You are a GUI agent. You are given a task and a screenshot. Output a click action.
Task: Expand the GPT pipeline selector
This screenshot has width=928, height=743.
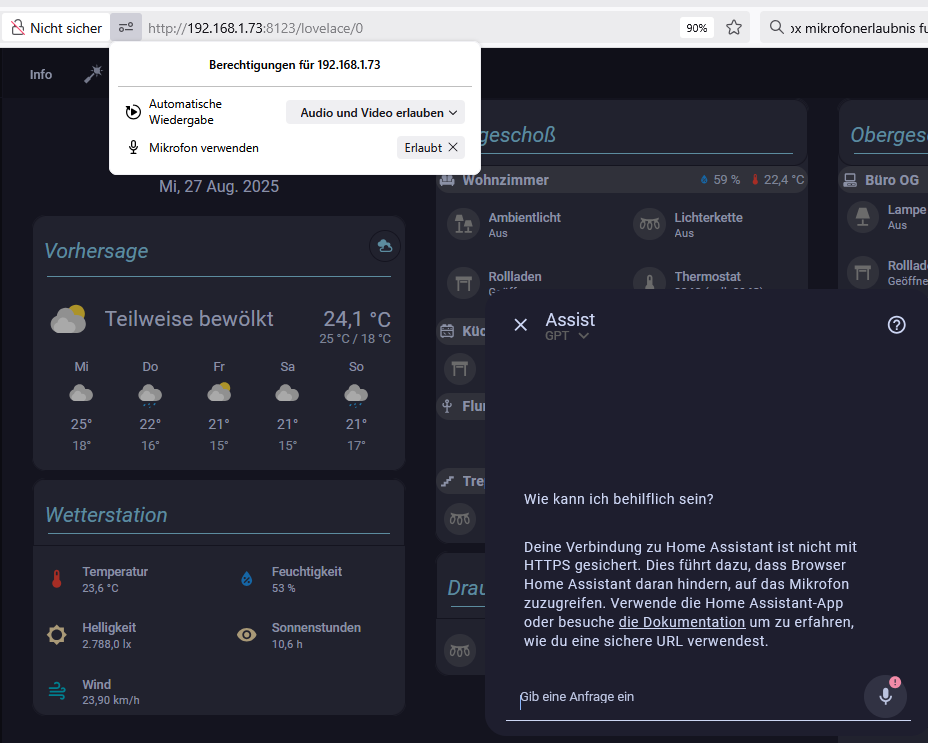coord(566,336)
